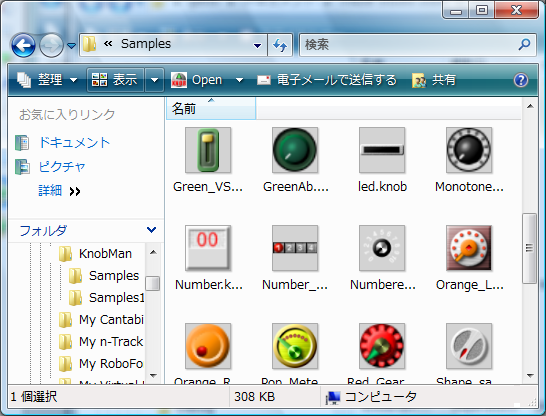Select the Red_Gear knob file icon
The image size is (546, 416).
click(x=382, y=346)
